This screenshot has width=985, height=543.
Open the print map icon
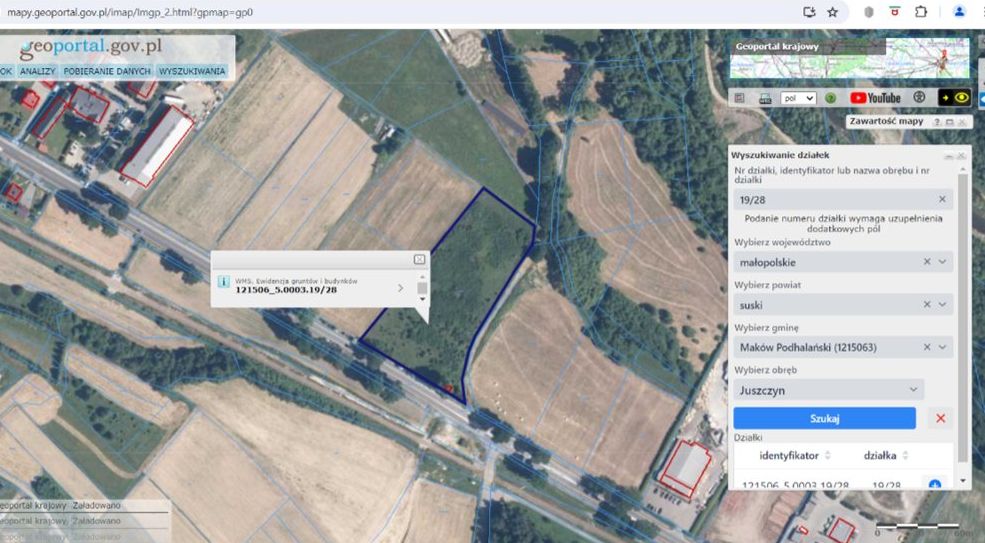click(x=763, y=98)
